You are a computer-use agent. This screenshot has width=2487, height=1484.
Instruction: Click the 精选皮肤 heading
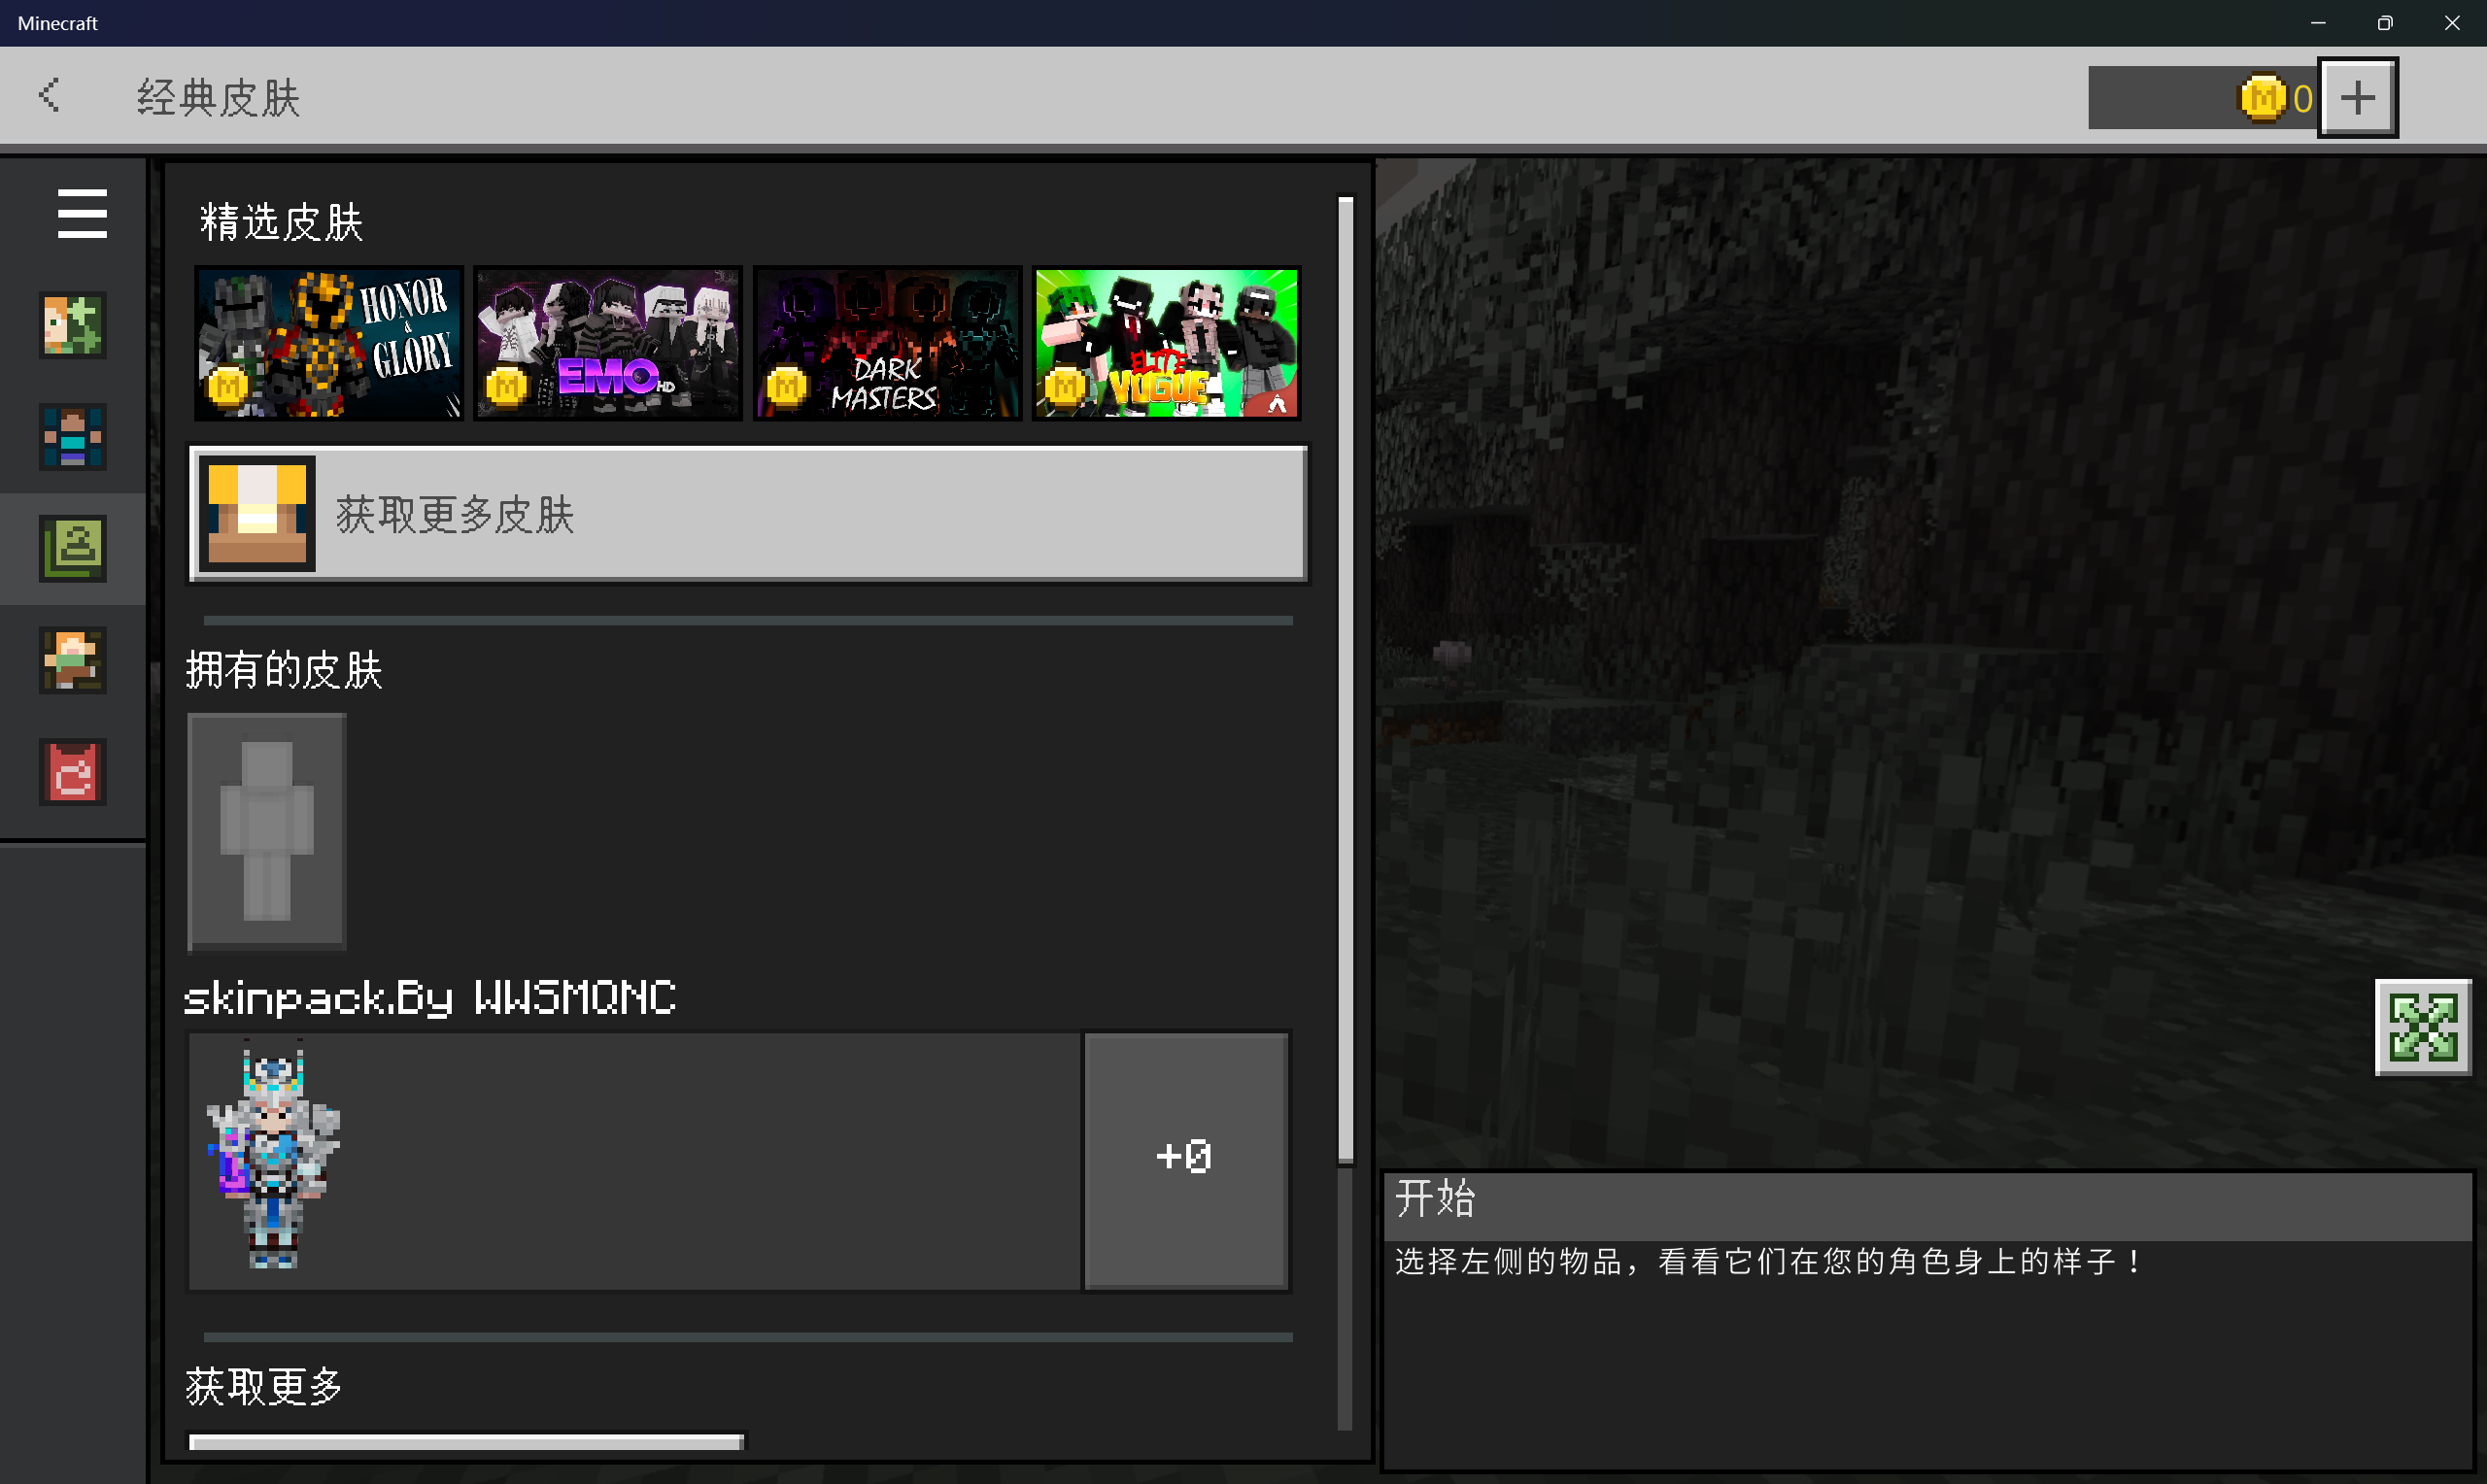(281, 222)
